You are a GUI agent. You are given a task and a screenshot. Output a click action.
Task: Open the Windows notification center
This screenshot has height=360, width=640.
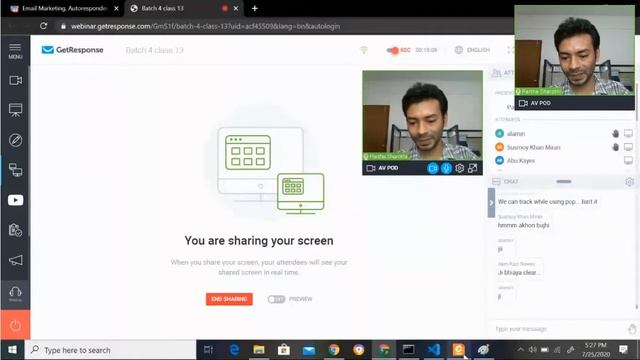pos(623,350)
